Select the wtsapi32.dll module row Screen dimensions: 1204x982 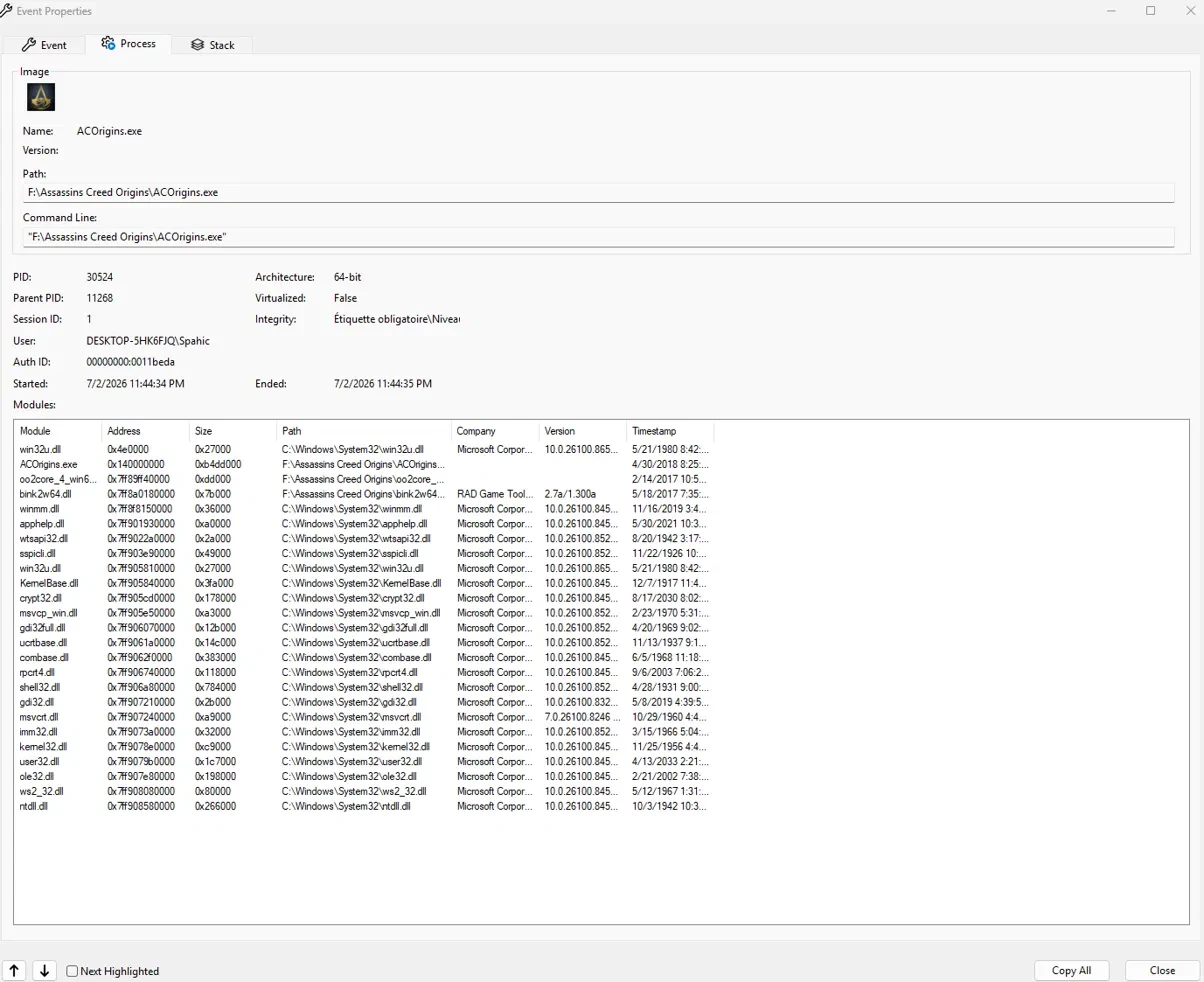(364, 538)
